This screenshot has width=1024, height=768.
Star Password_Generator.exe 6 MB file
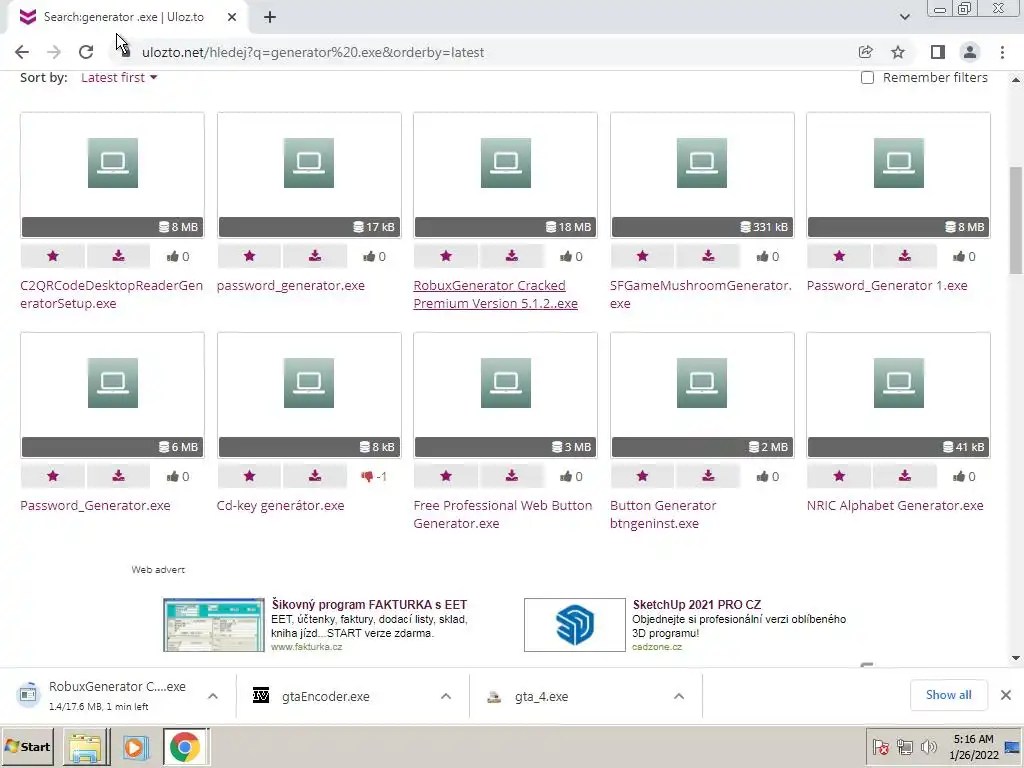click(53, 476)
